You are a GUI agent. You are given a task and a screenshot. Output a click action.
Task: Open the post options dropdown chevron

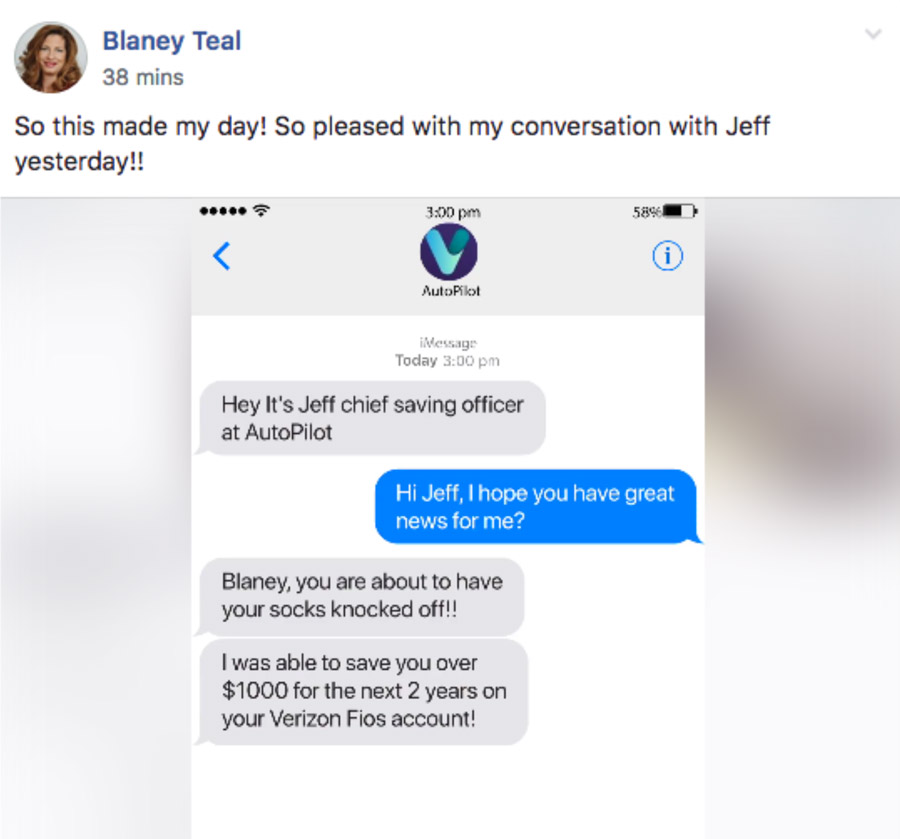[873, 34]
